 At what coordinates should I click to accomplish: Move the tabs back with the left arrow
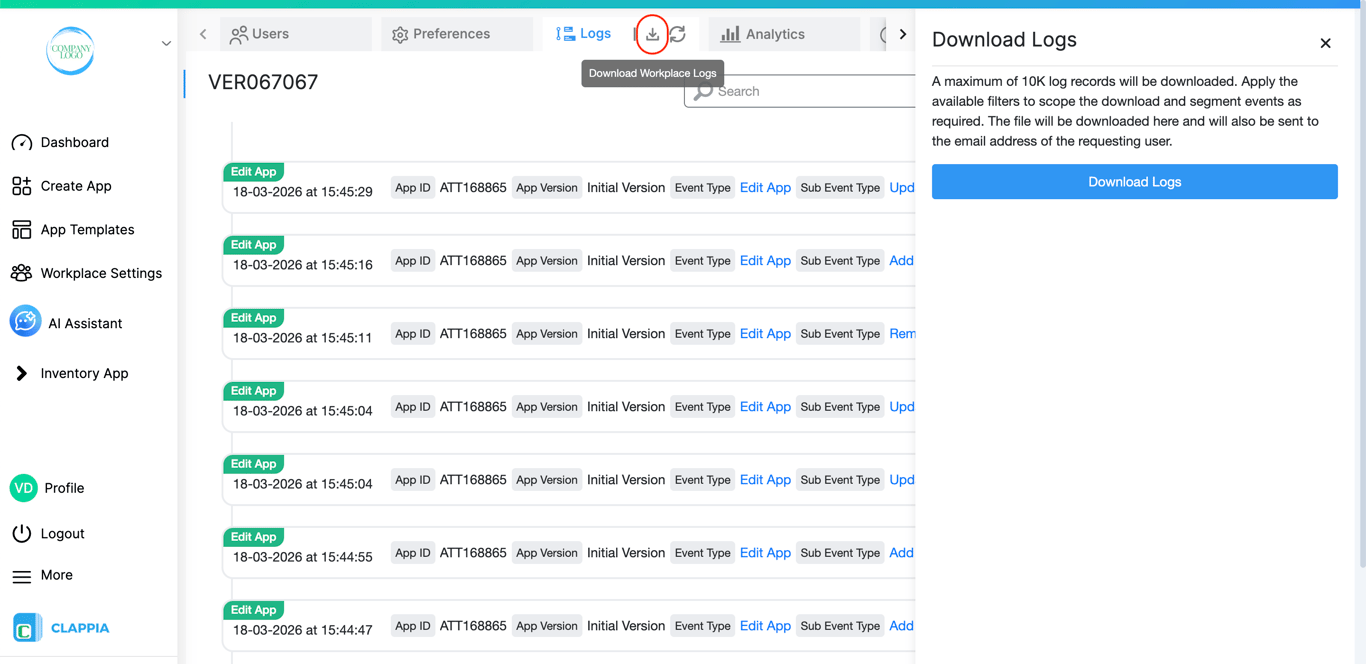(x=203, y=34)
